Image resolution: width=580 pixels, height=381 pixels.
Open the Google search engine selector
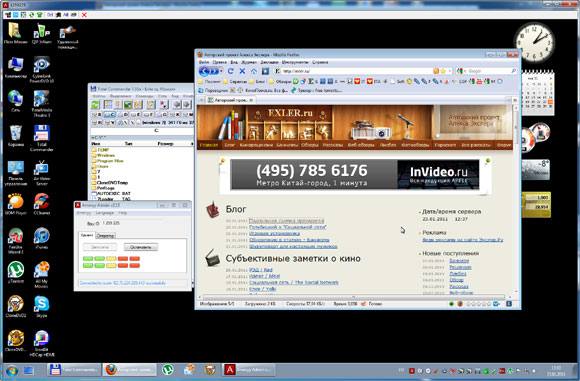coord(461,71)
